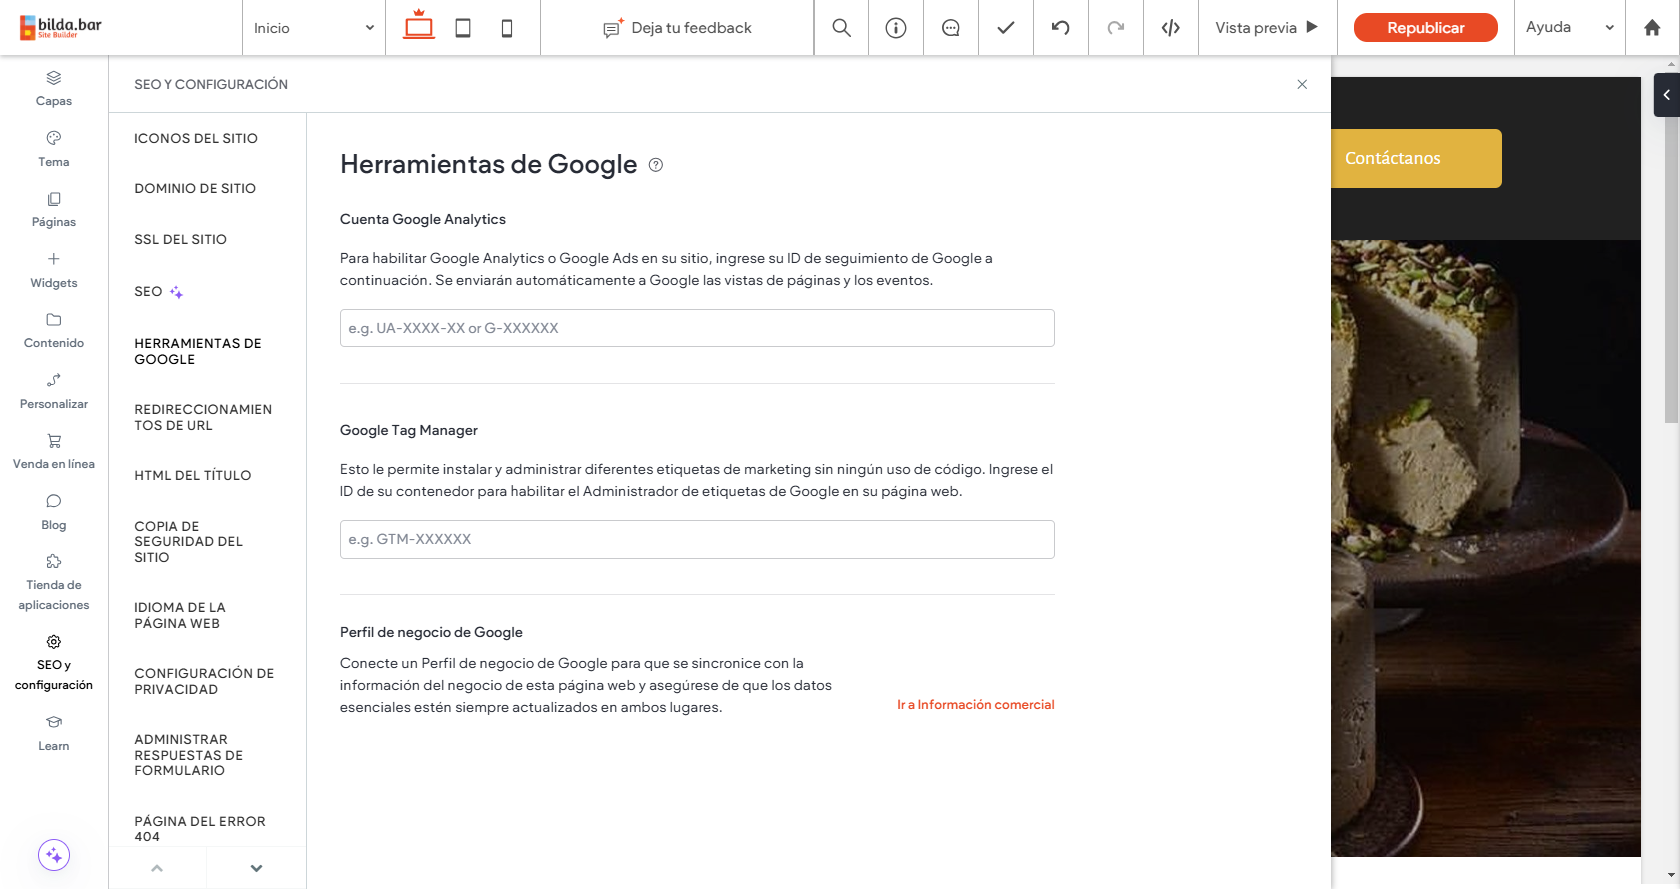
Task: Close the SEO y configuración panel
Action: (x=1302, y=84)
